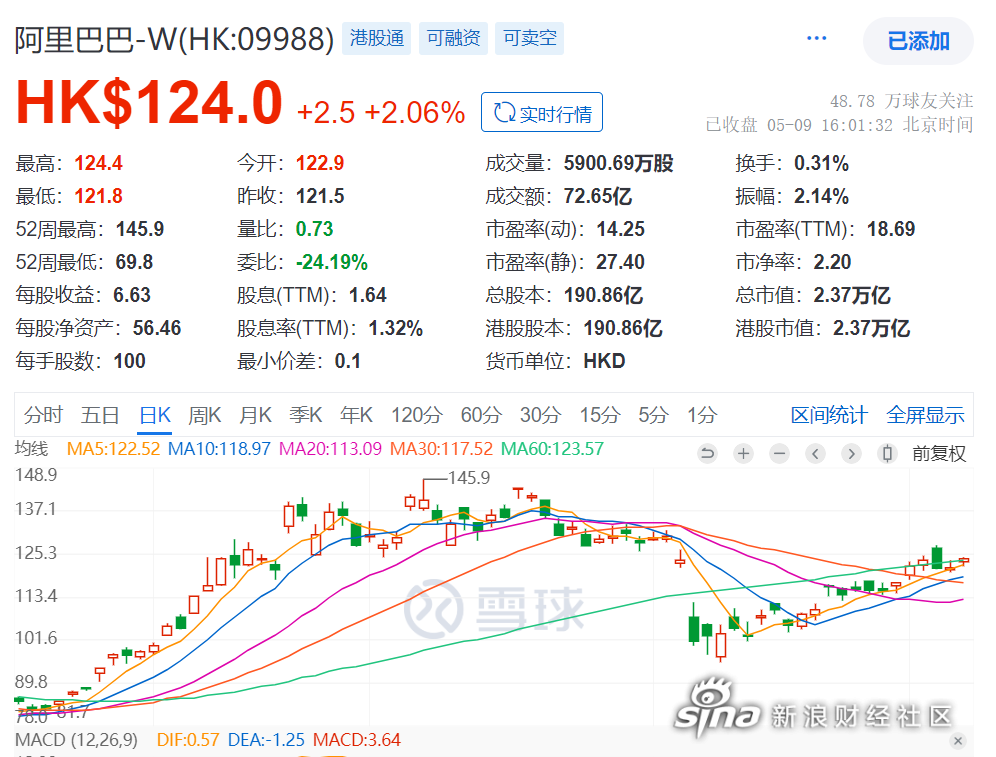Image resolution: width=996 pixels, height=757 pixels.
Task: Select the 日K chart tab
Action: pos(155,415)
